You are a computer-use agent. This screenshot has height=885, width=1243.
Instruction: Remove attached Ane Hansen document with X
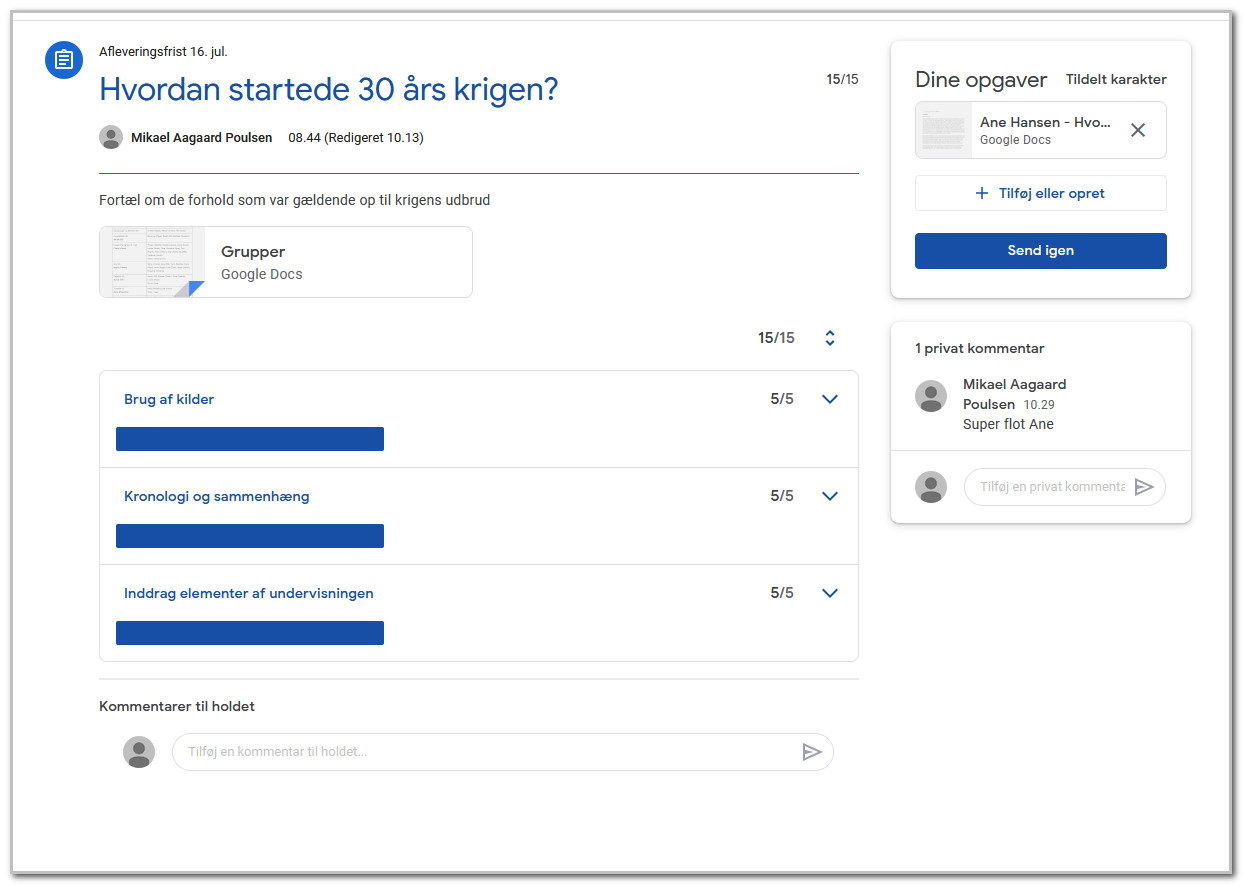(1138, 130)
